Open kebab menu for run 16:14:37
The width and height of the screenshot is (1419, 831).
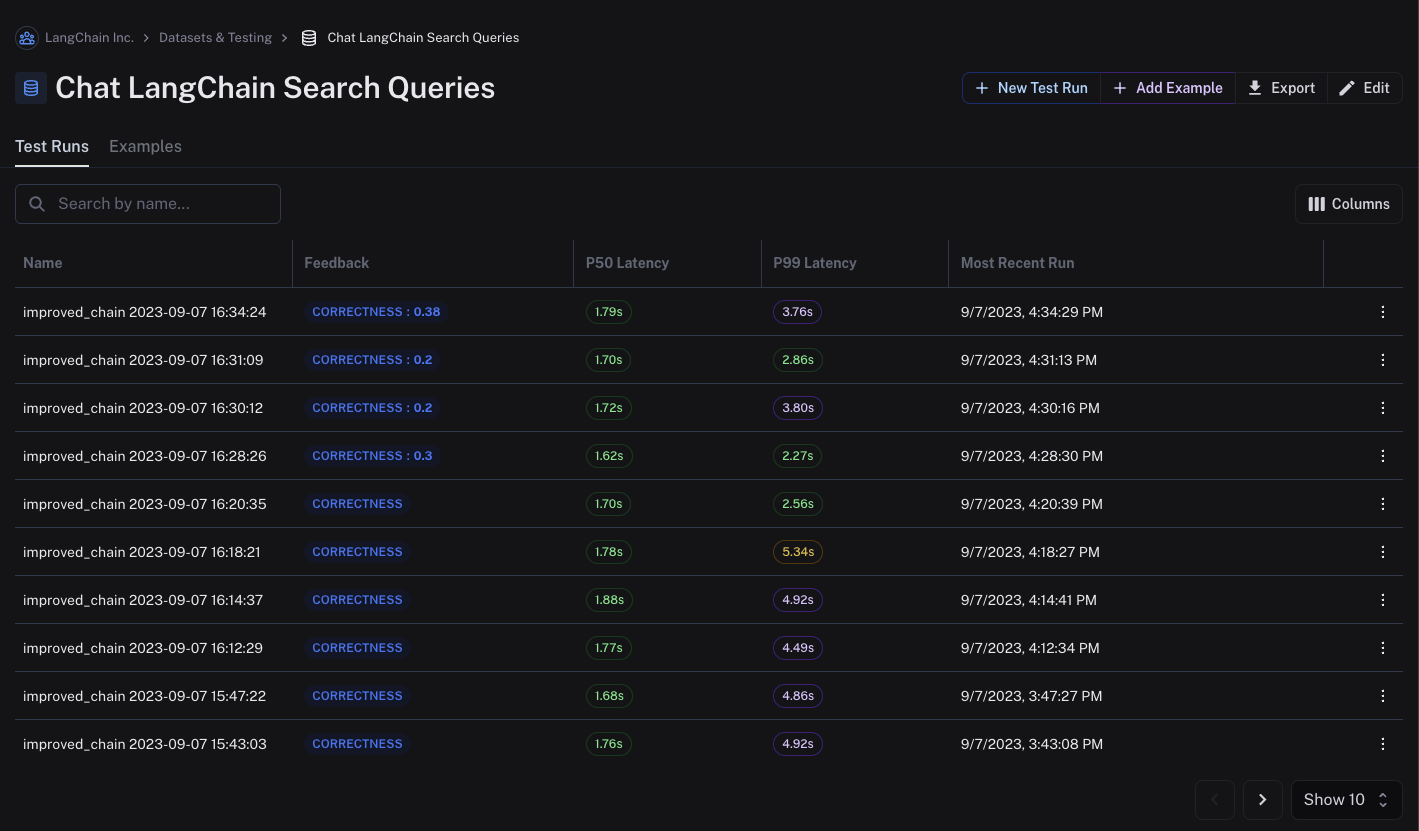tap(1383, 600)
